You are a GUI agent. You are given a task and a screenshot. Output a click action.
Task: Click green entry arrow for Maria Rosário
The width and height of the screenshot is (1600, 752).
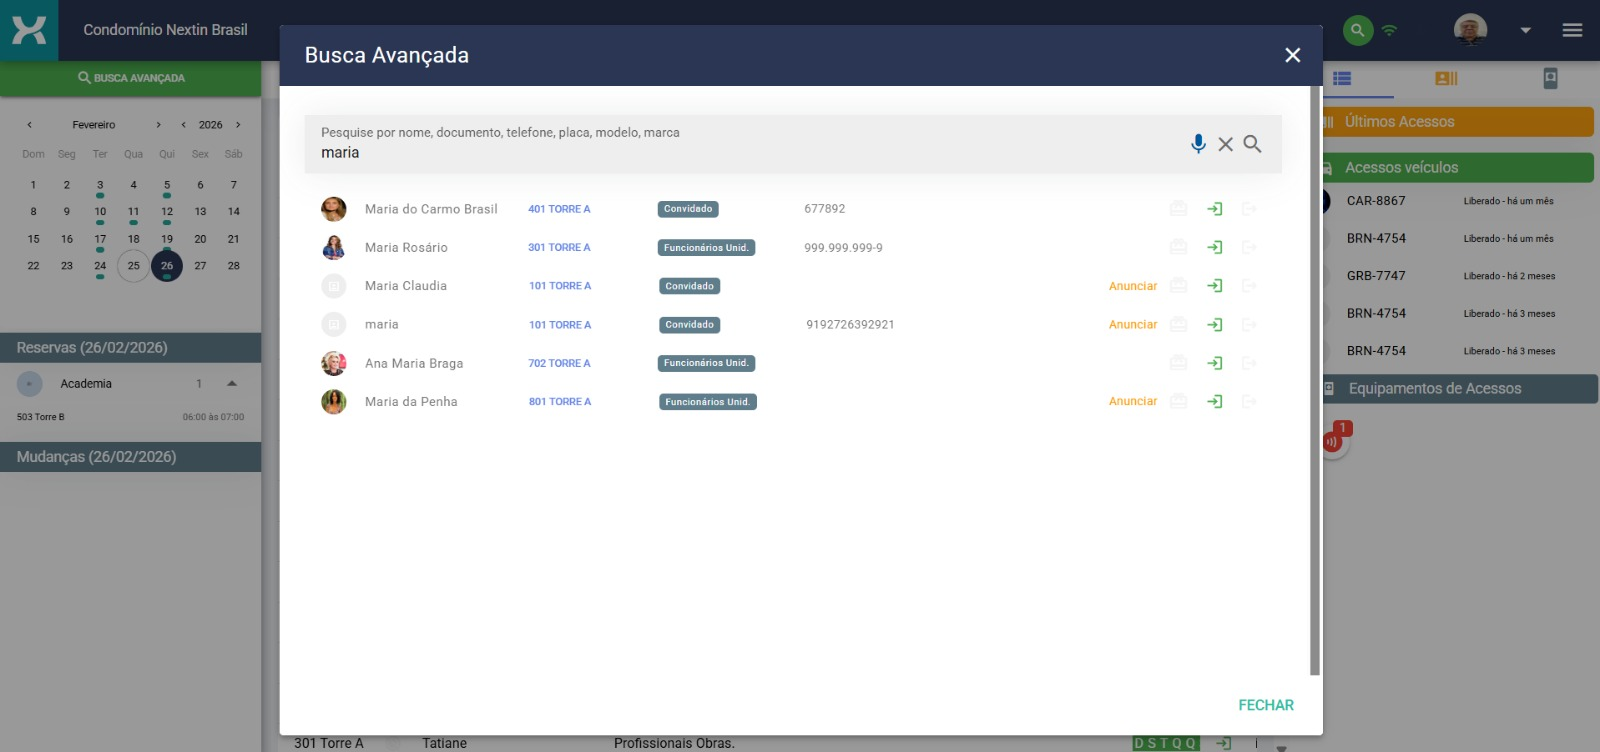coord(1214,247)
